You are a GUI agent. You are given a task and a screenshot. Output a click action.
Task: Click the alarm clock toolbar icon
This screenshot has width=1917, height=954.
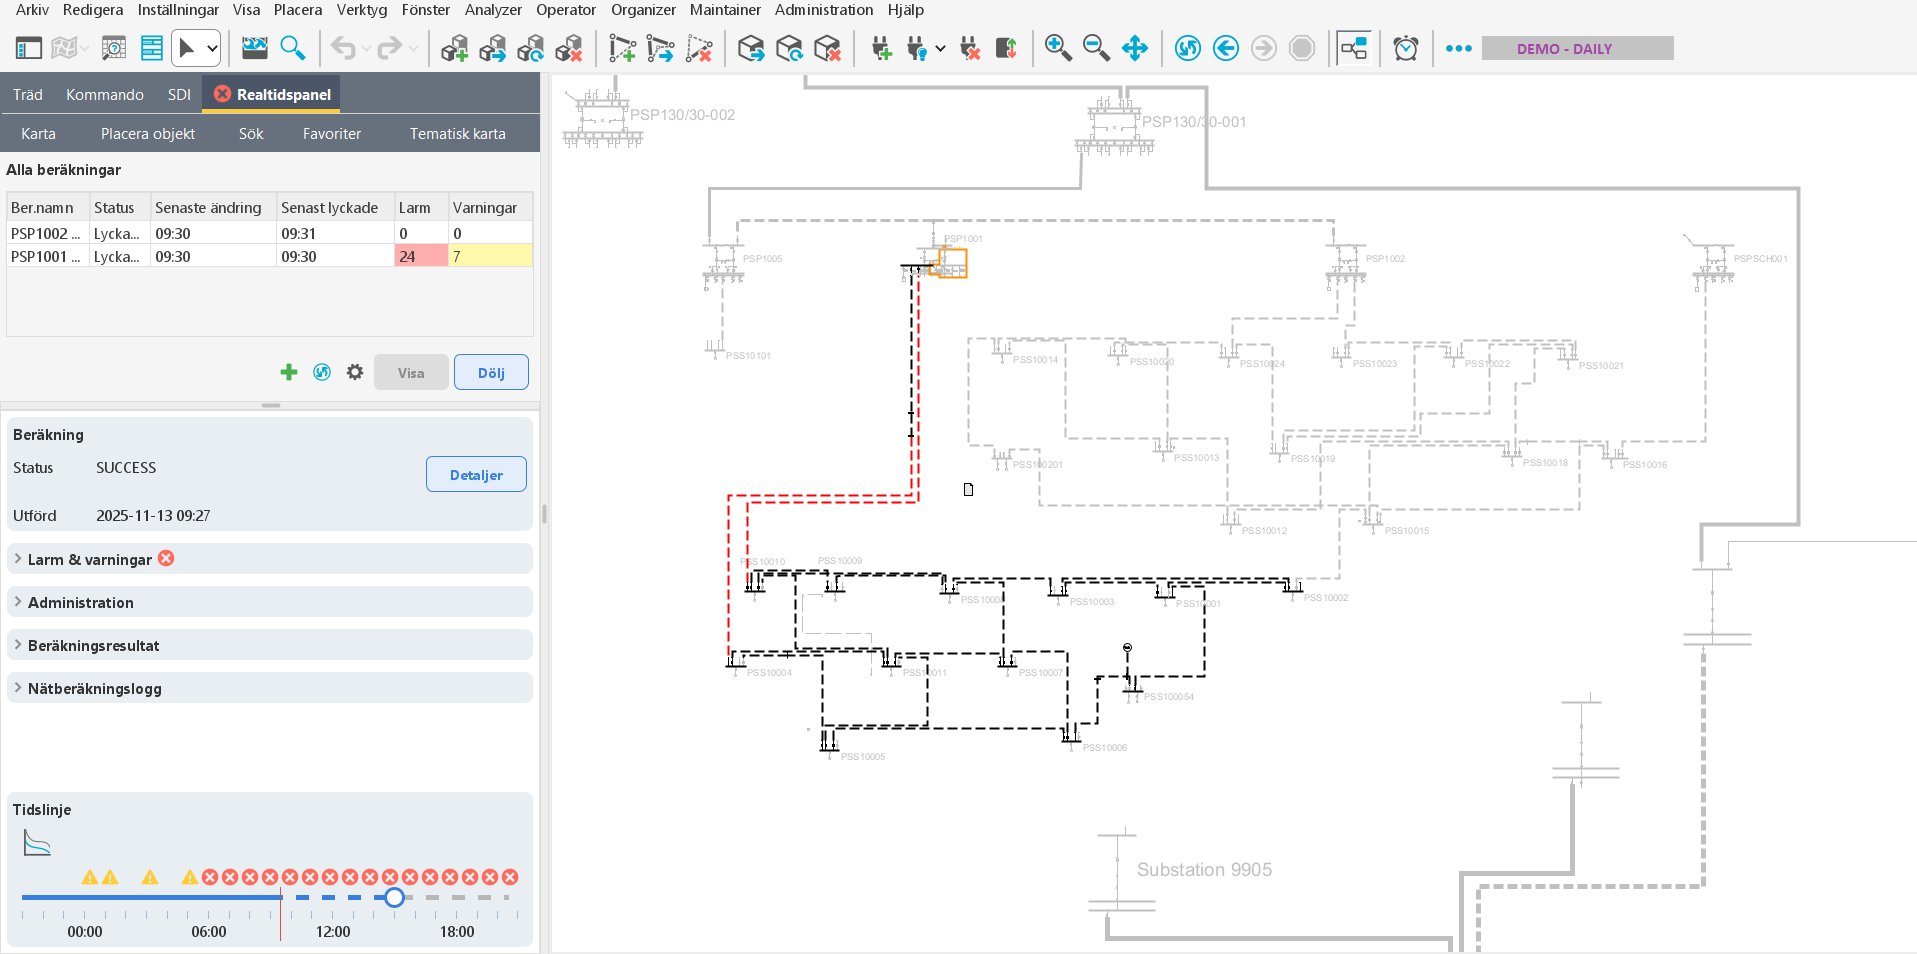point(1405,48)
